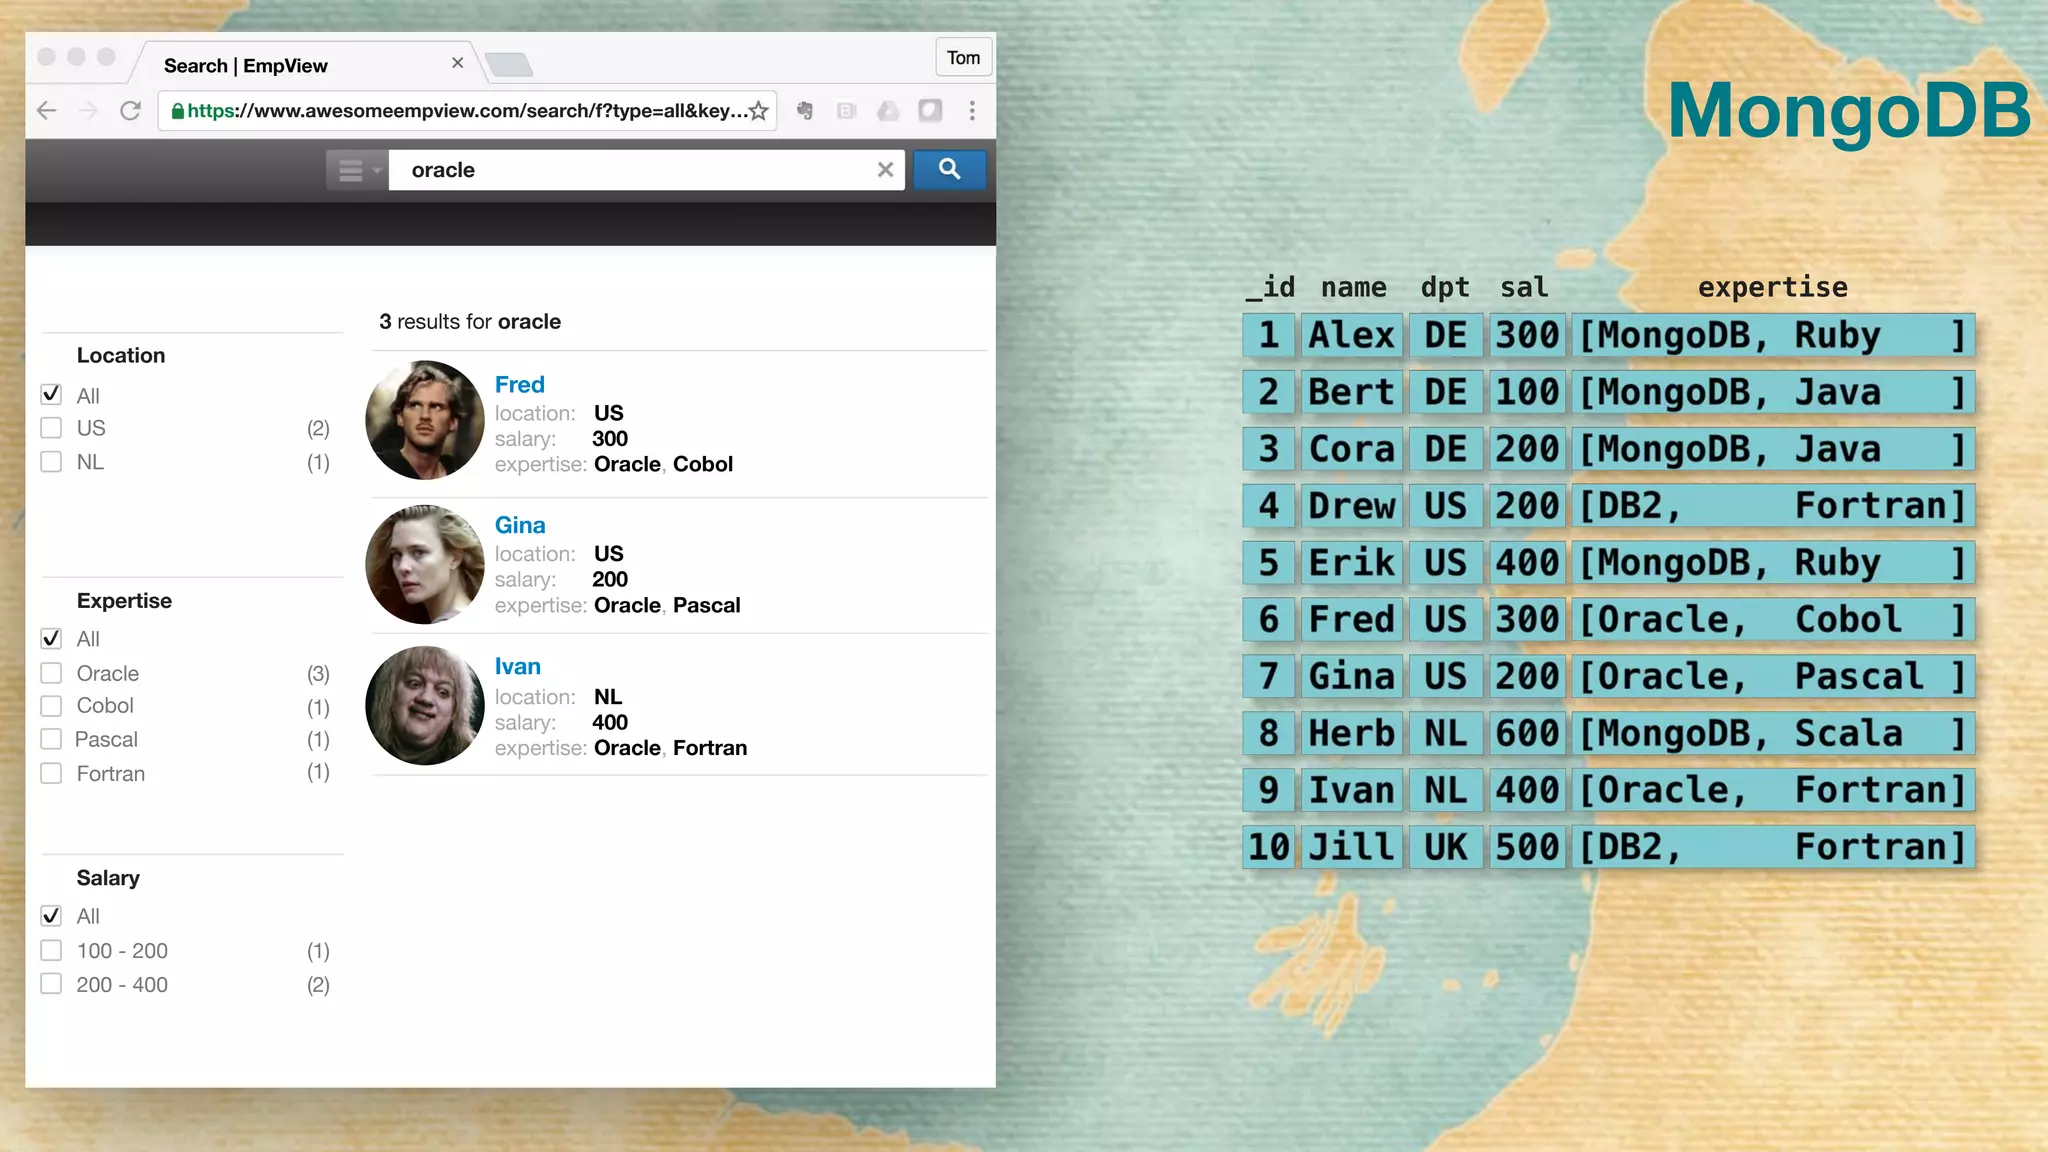Click Gina's profile photo
The image size is (2048, 1152).
[x=425, y=564]
